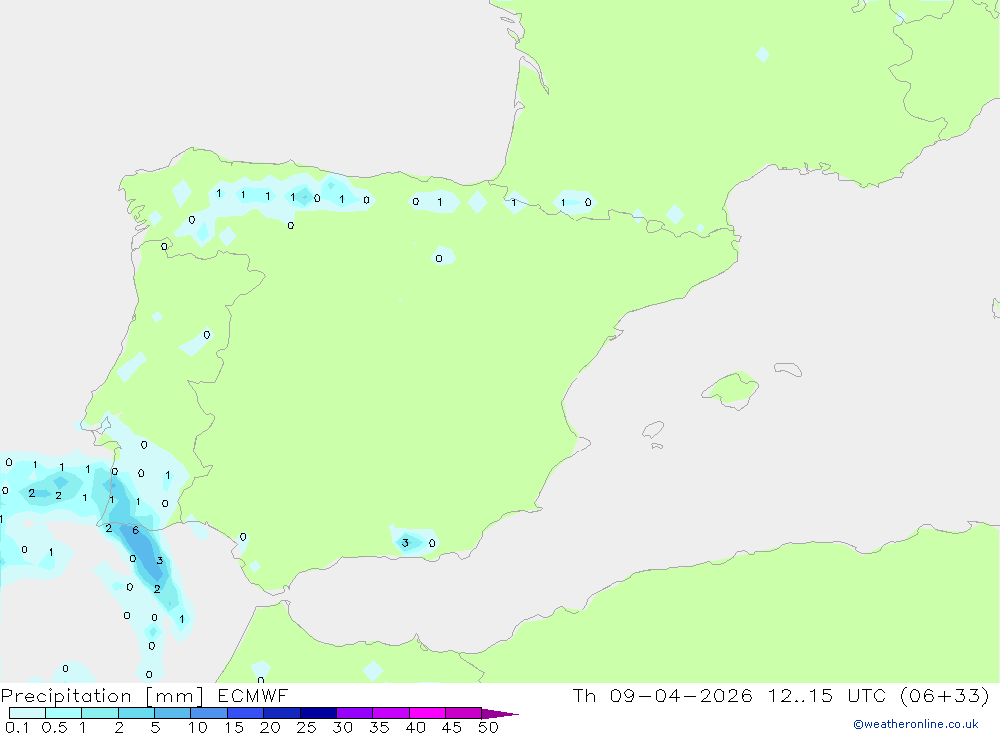Click the 5–10 mm blue legend swatch
1000x733 pixels.
(173, 713)
